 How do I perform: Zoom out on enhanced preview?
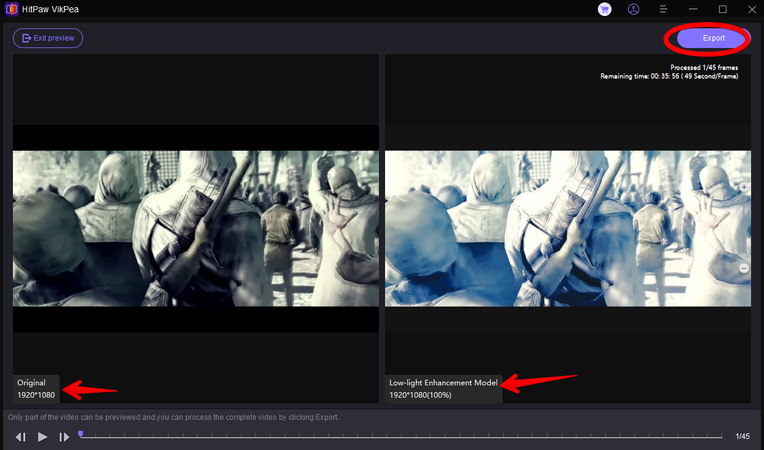point(744,268)
